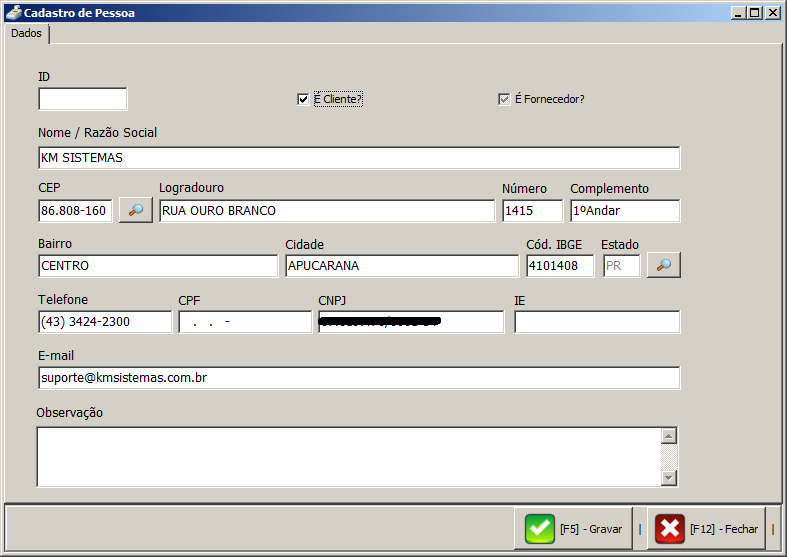
Task: Click the IE input field
Action: pyautogui.click(x=597, y=322)
